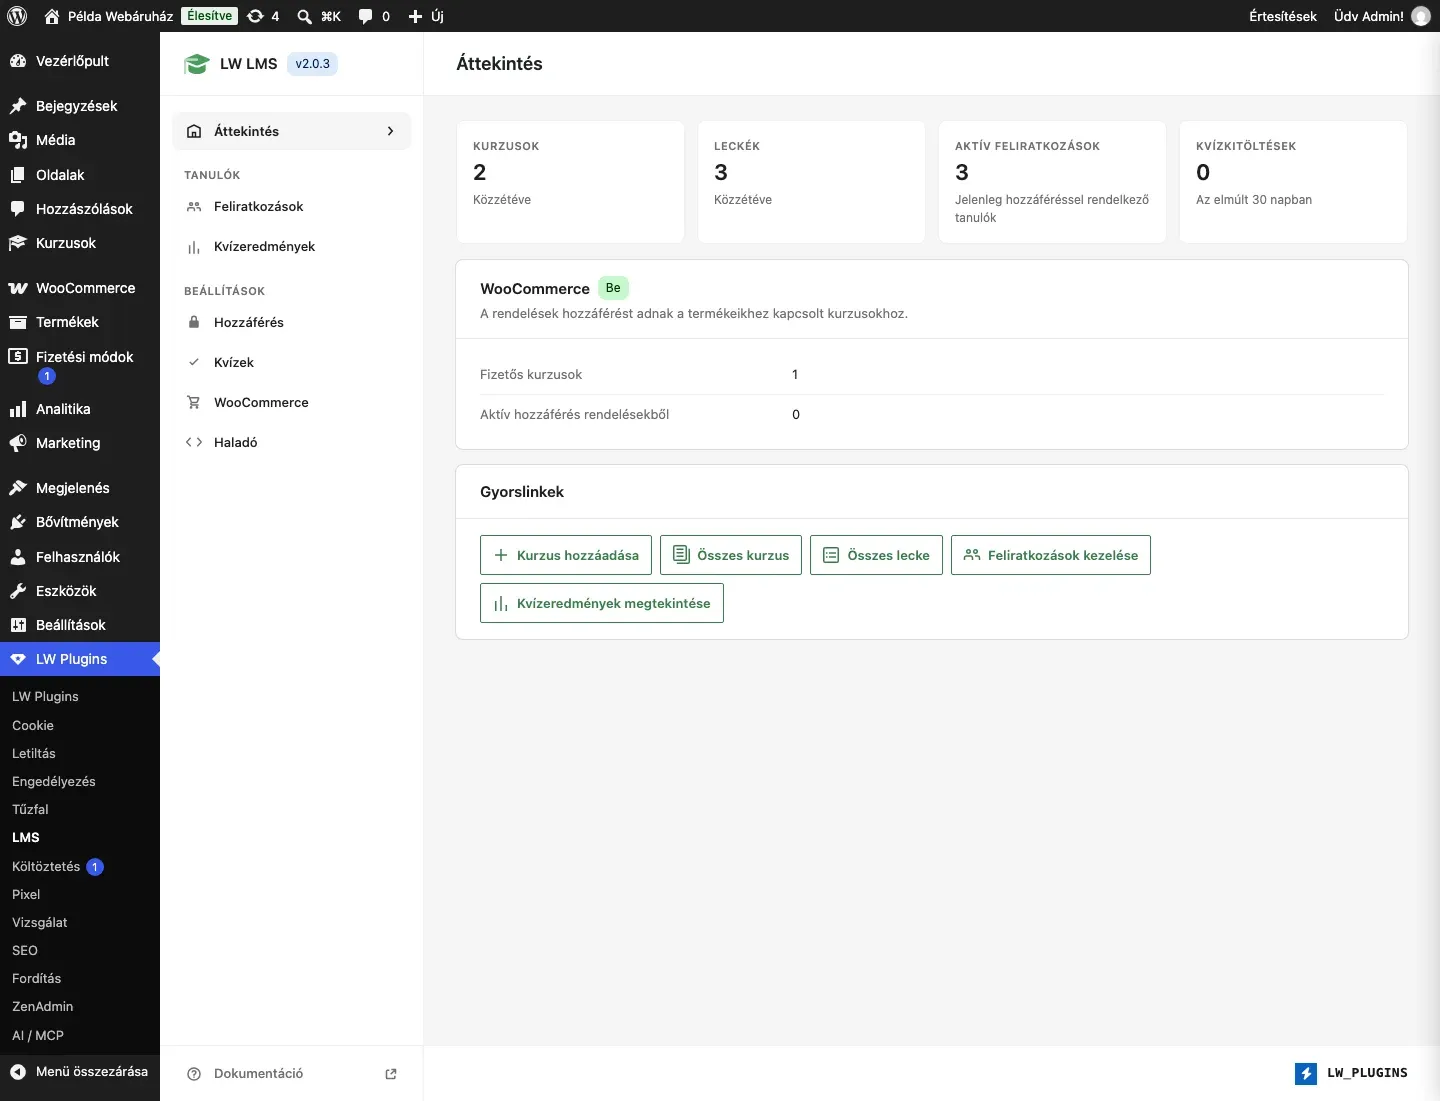The width and height of the screenshot is (1440, 1101).
Task: Expand the Áttekintés chevron arrow
Action: pos(390,131)
